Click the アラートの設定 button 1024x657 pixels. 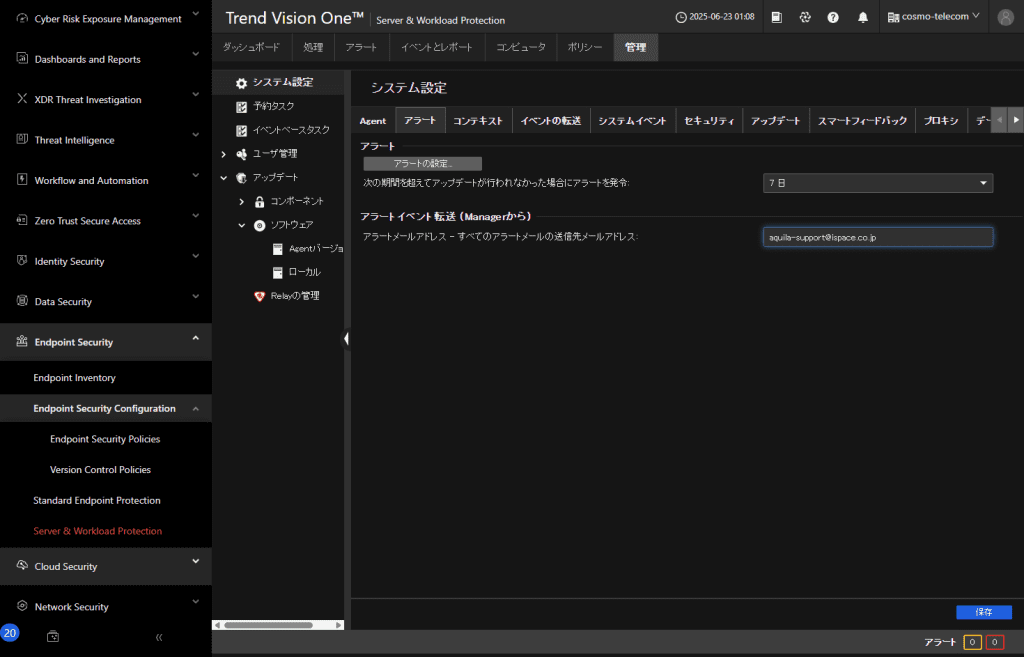point(423,163)
